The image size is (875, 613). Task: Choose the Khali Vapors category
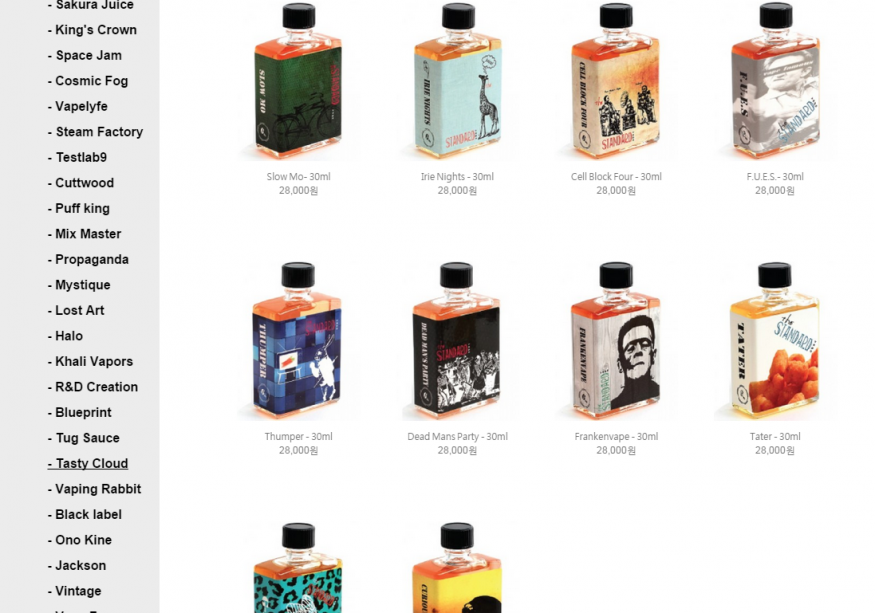tap(90, 361)
